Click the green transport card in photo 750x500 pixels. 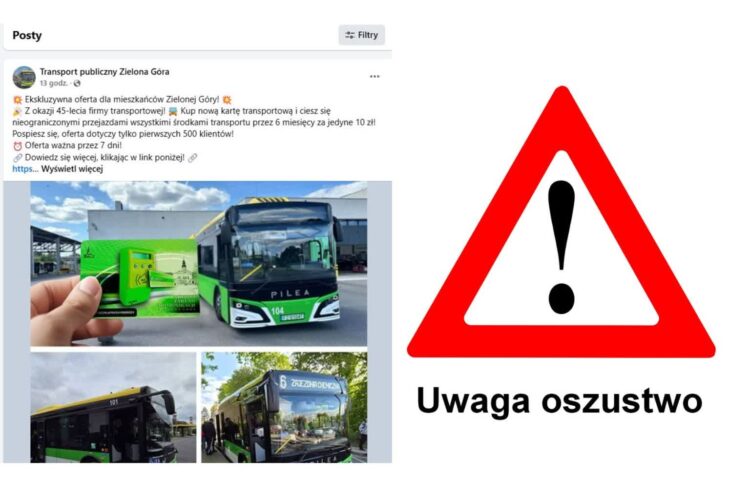click(x=140, y=278)
